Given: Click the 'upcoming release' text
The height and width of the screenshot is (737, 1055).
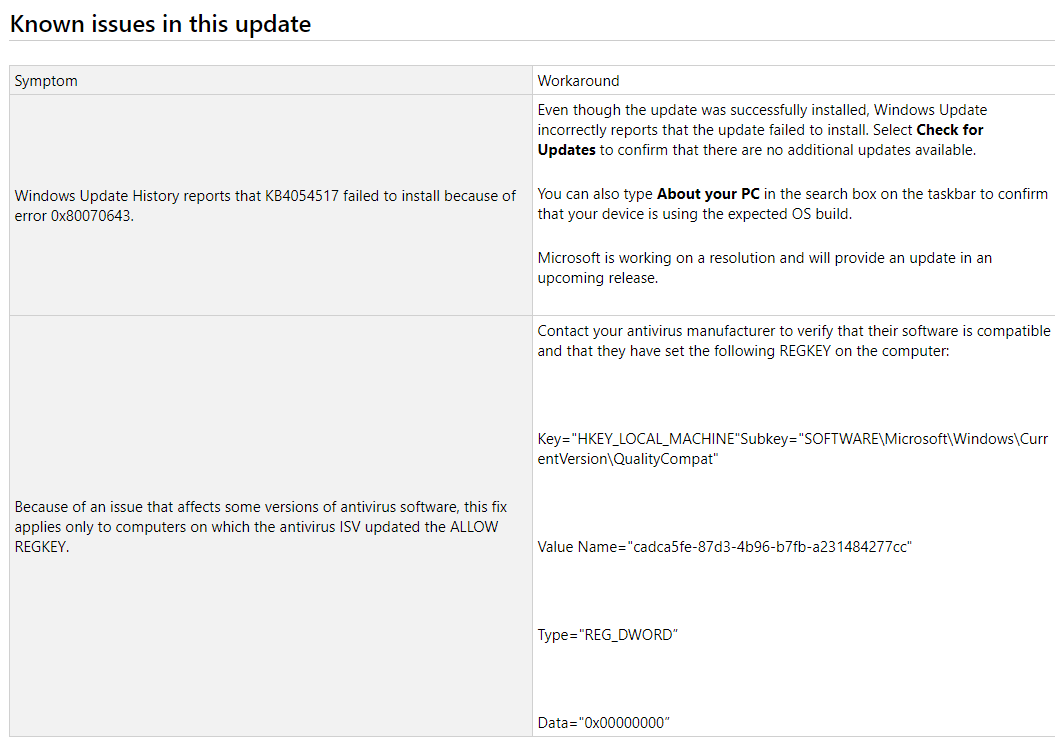Looking at the screenshot, I should click(x=597, y=278).
